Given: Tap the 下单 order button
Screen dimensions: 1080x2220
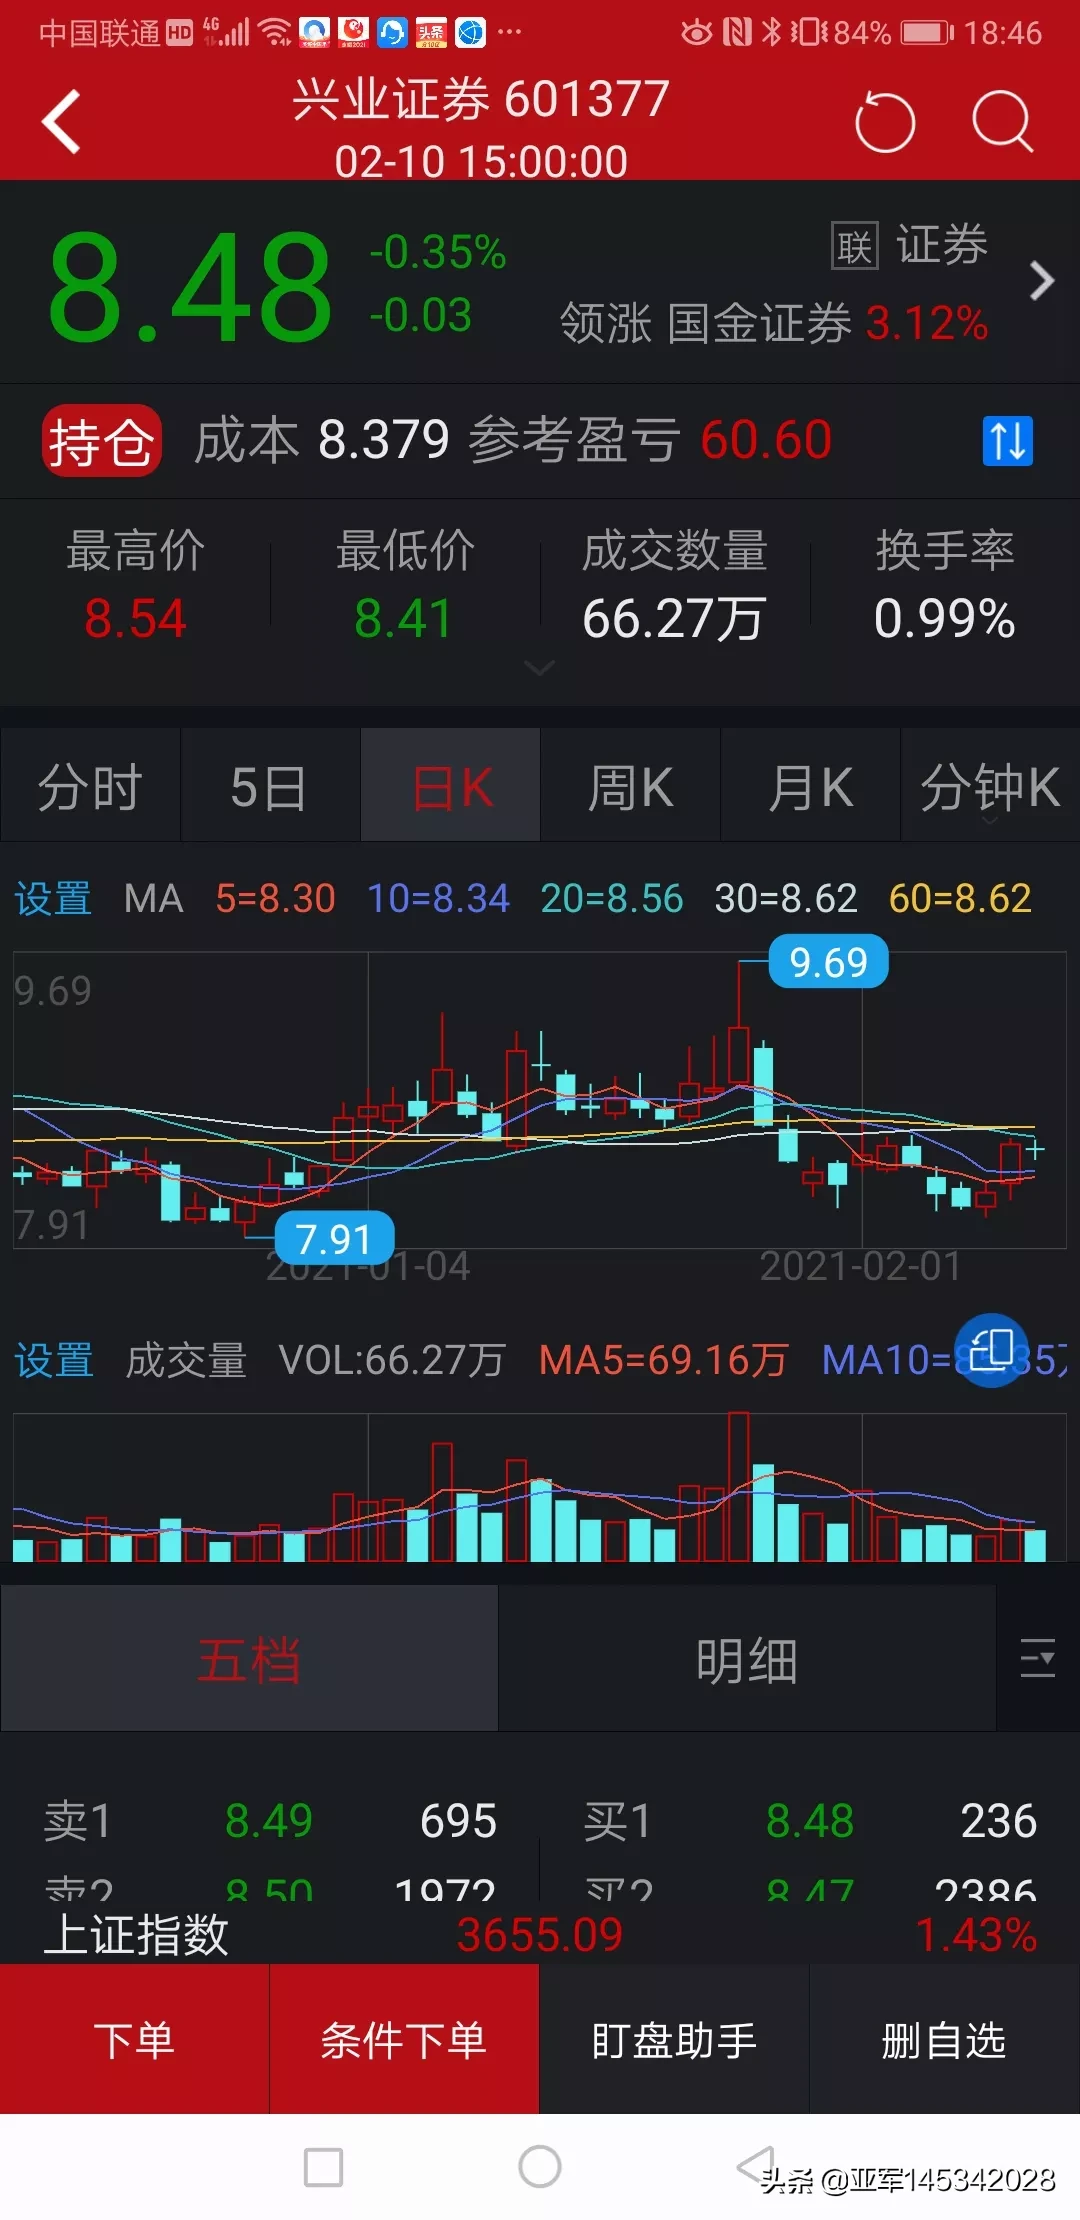Looking at the screenshot, I should tap(135, 2040).
